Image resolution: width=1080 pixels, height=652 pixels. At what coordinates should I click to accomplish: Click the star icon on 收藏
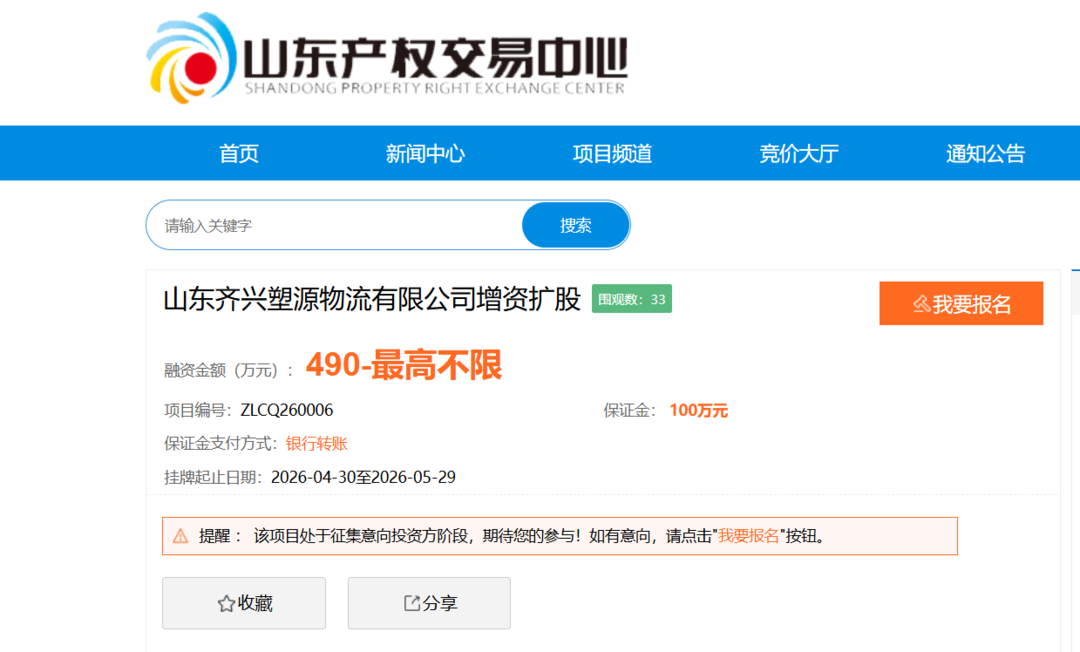click(x=226, y=604)
